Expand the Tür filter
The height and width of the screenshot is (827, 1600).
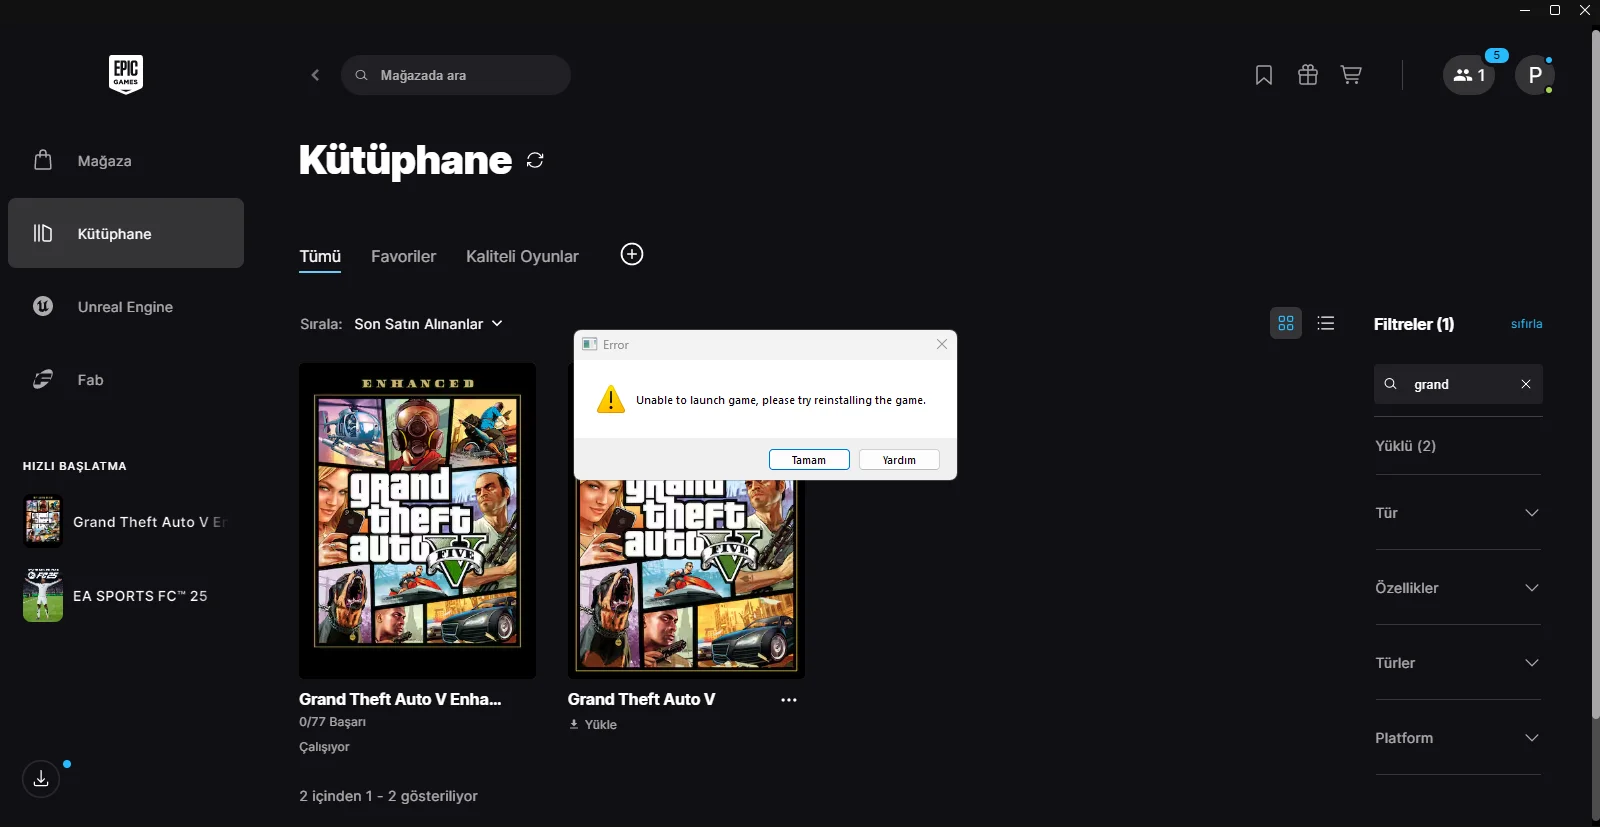click(x=1458, y=513)
